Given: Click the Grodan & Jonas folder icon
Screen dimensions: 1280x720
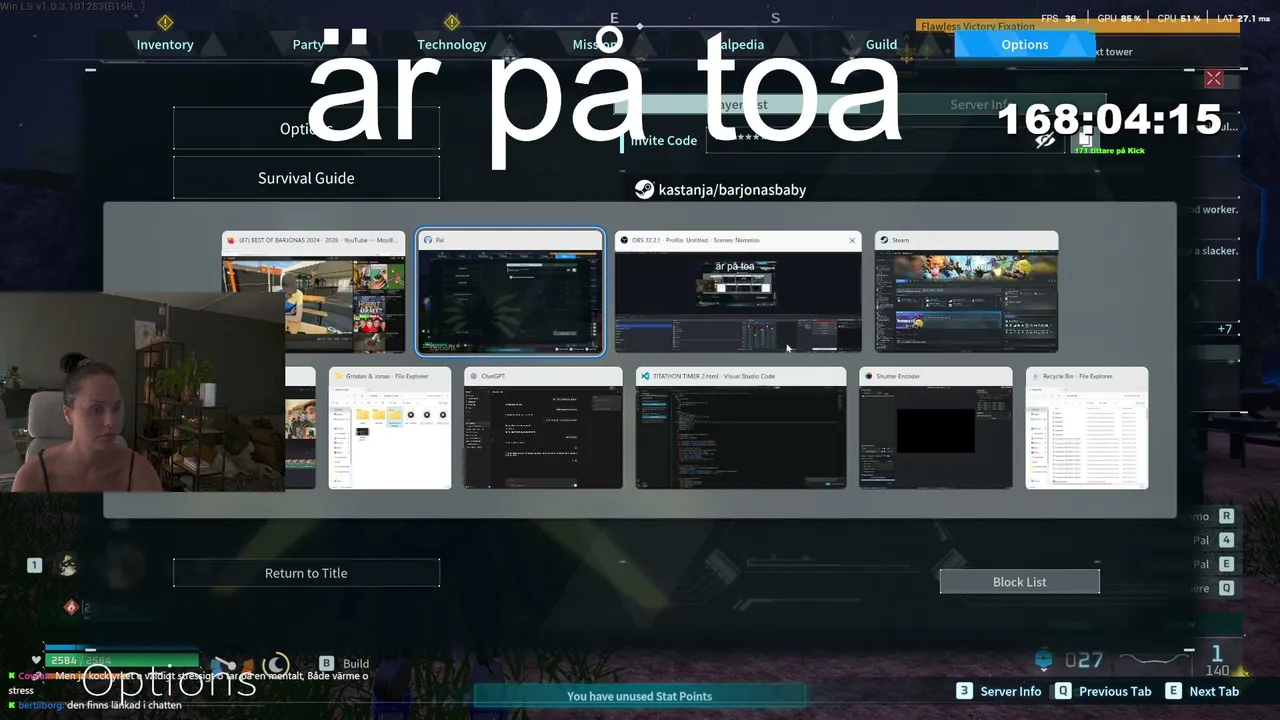Looking at the screenshot, I should coord(338,376).
